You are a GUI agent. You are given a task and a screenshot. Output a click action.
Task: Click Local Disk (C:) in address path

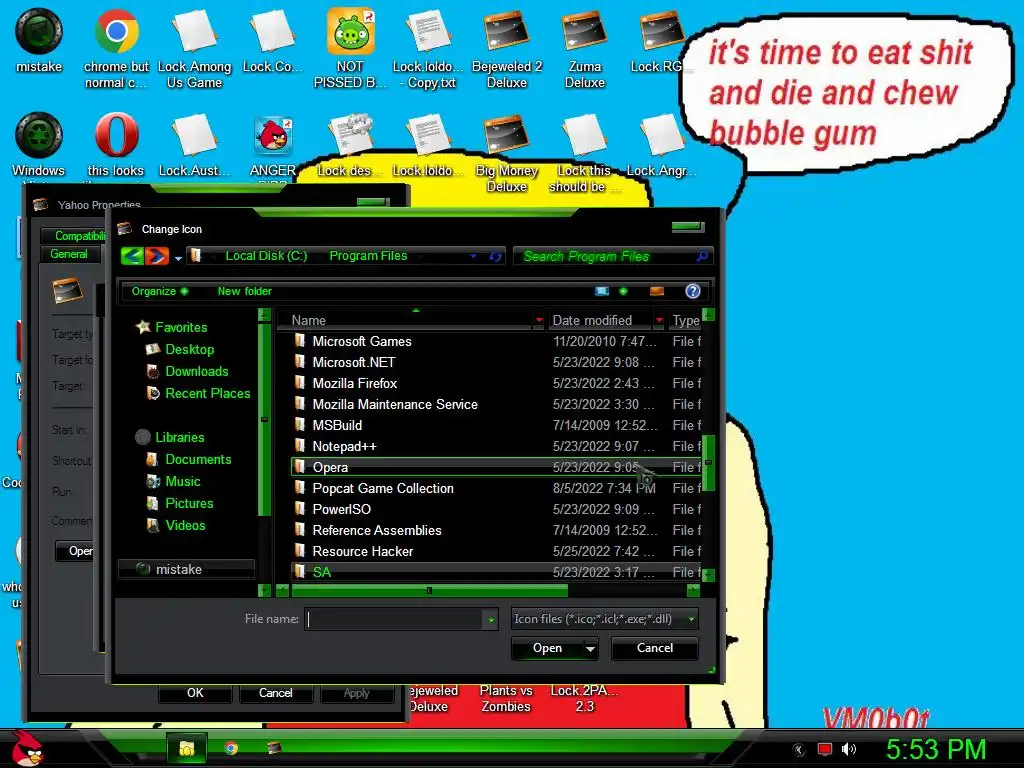tap(266, 256)
